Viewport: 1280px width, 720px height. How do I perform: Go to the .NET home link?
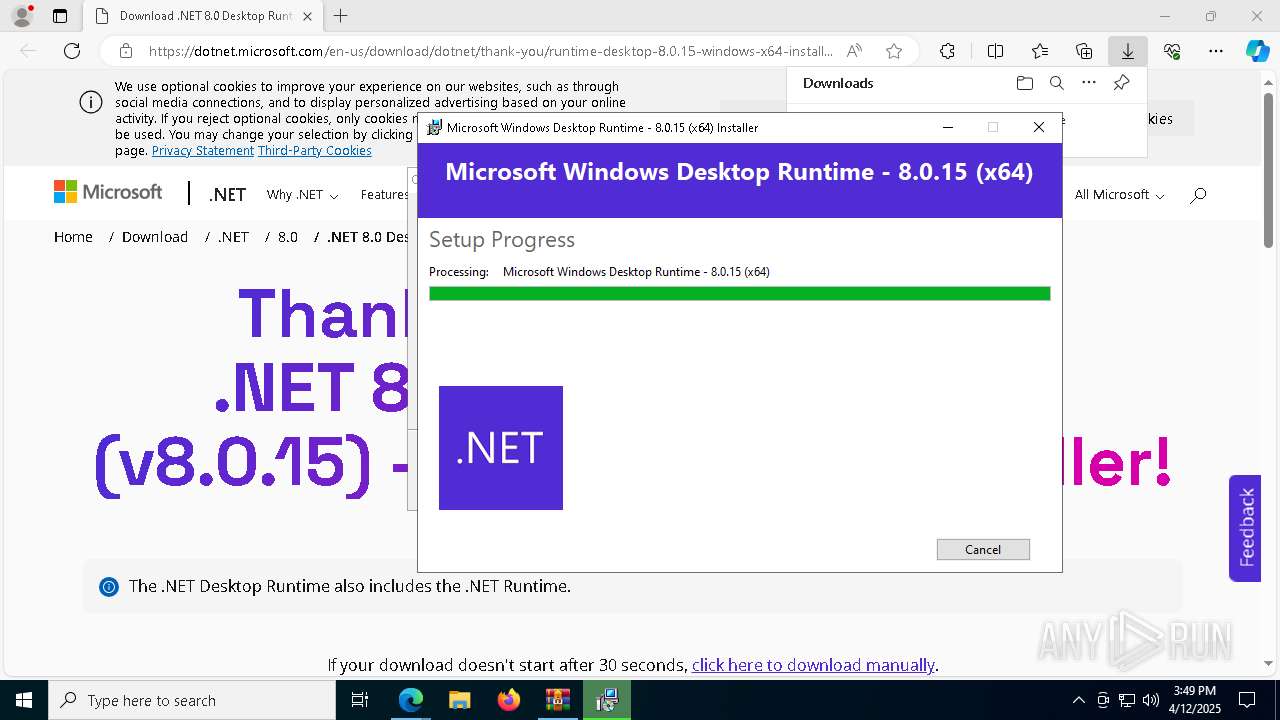coord(227,195)
